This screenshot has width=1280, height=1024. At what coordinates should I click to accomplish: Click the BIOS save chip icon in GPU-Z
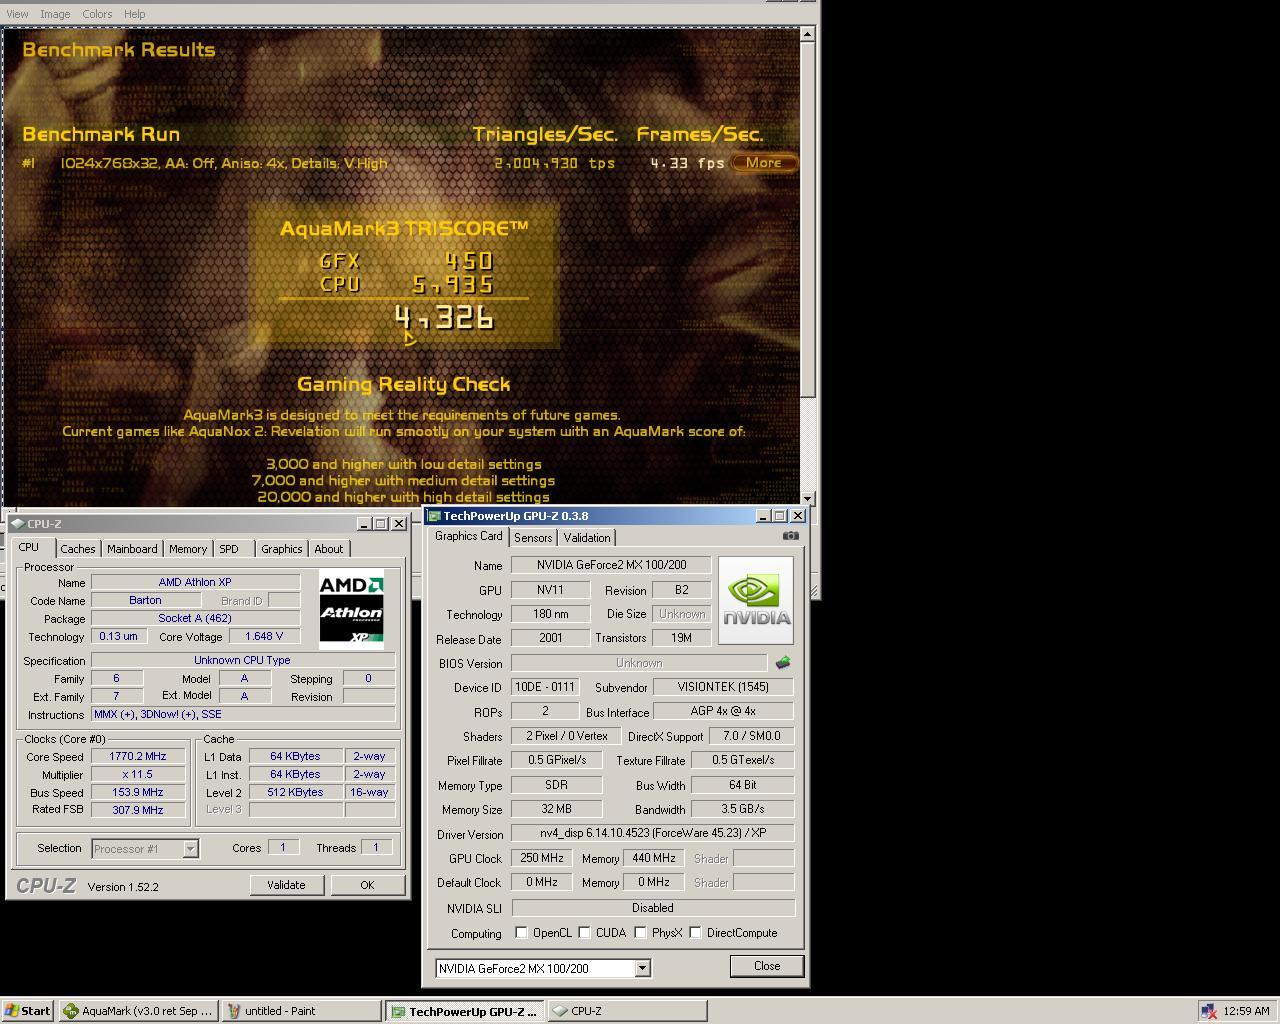tap(783, 662)
